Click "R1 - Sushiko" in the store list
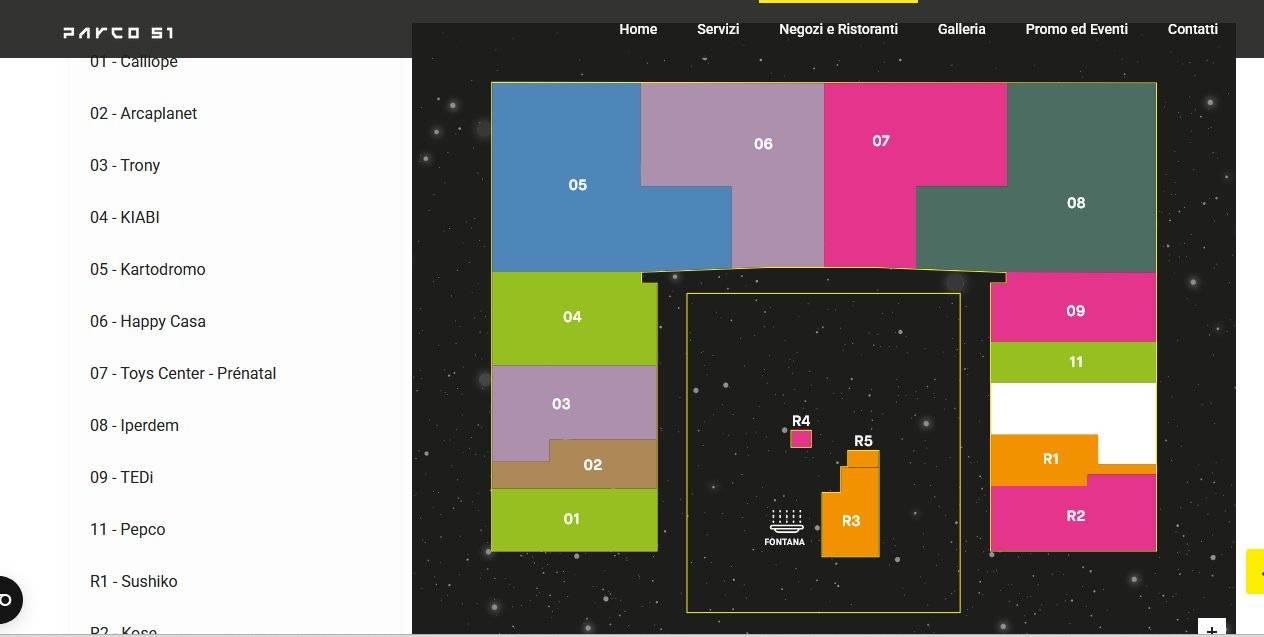The width and height of the screenshot is (1264, 637). pos(134,581)
